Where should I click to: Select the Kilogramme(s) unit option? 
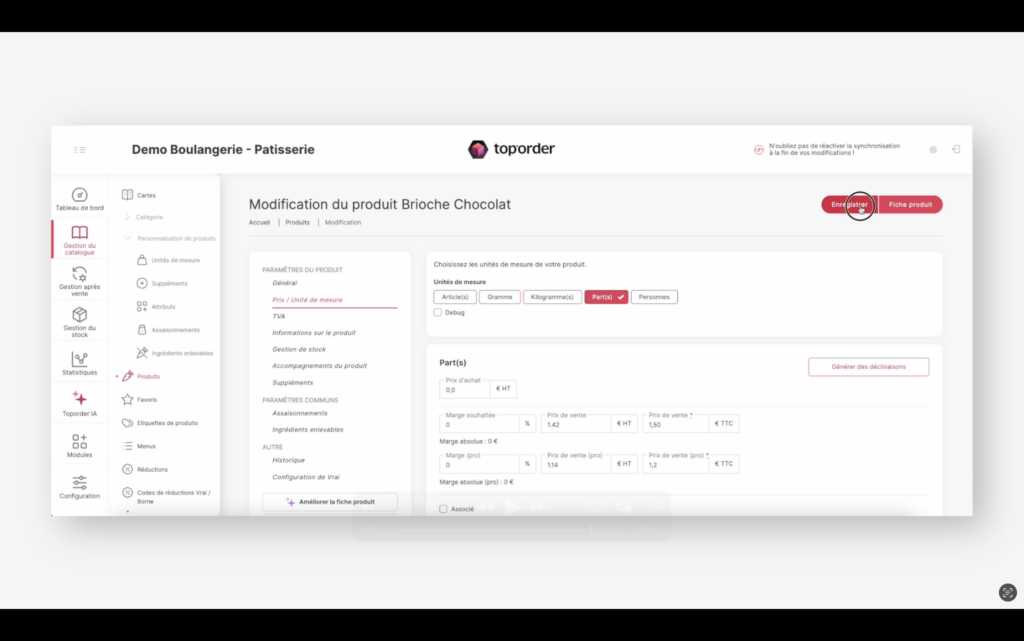coord(552,297)
